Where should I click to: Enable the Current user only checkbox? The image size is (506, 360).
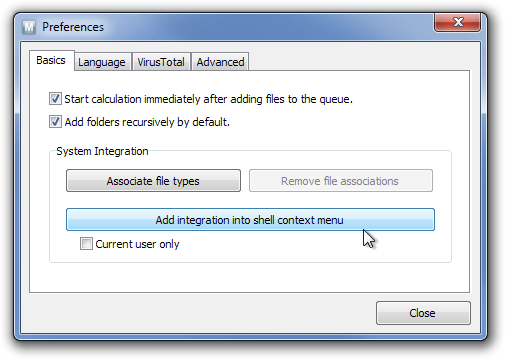86,244
